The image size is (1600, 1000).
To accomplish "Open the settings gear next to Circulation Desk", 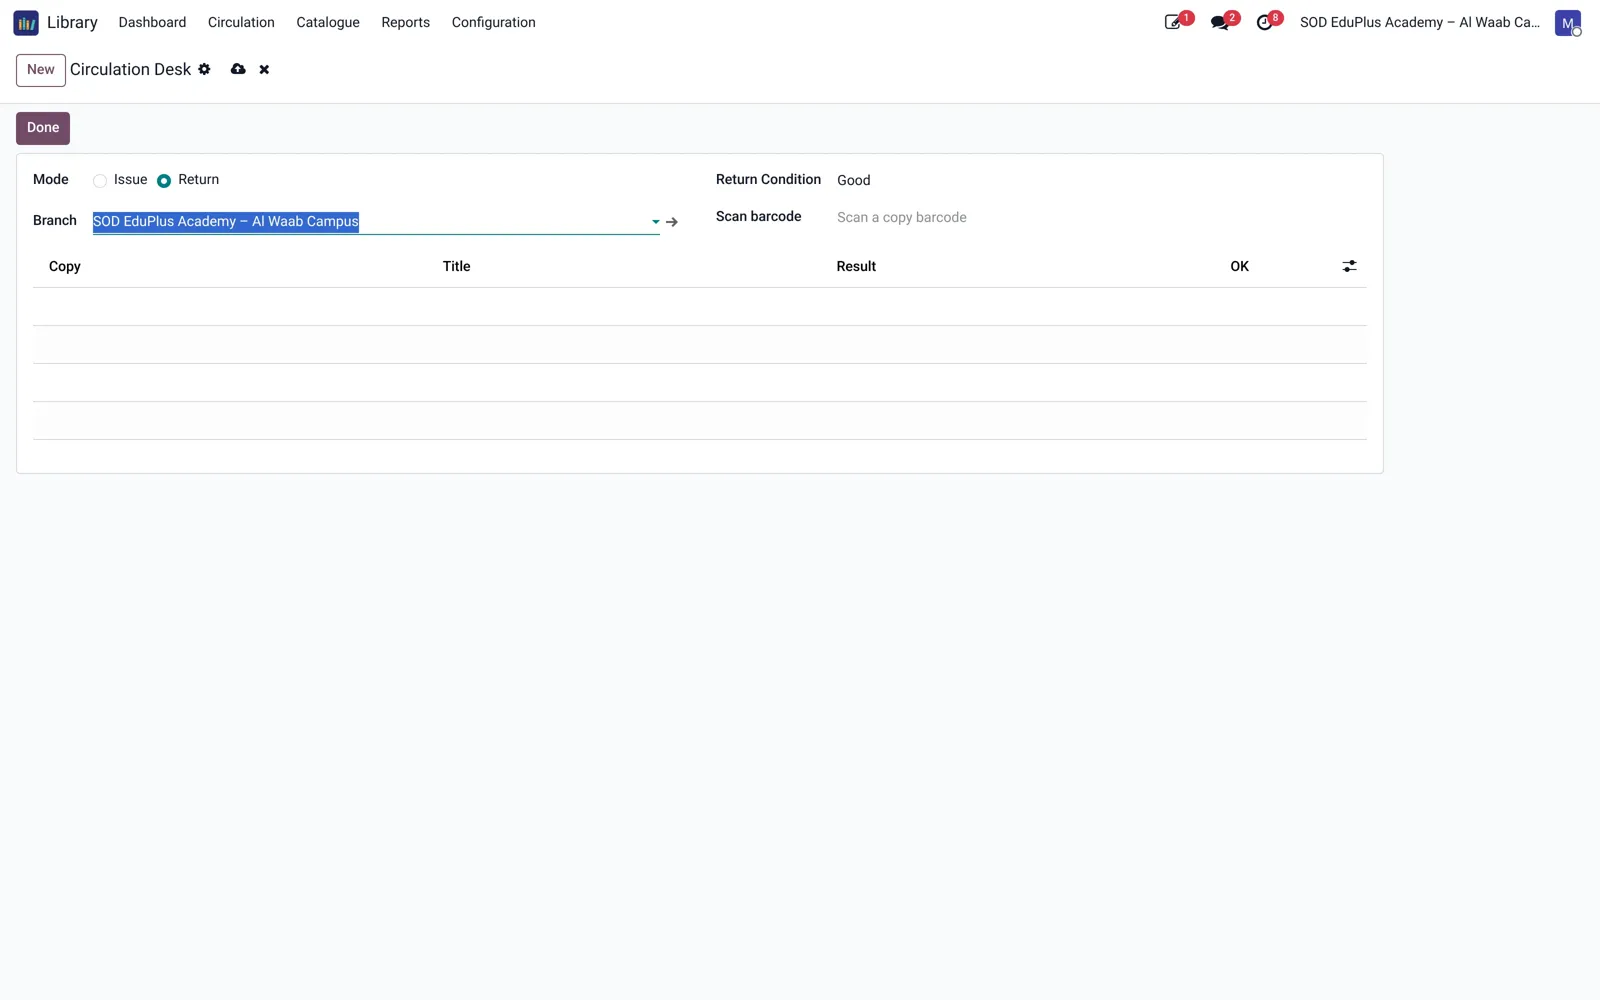I will [x=204, y=69].
